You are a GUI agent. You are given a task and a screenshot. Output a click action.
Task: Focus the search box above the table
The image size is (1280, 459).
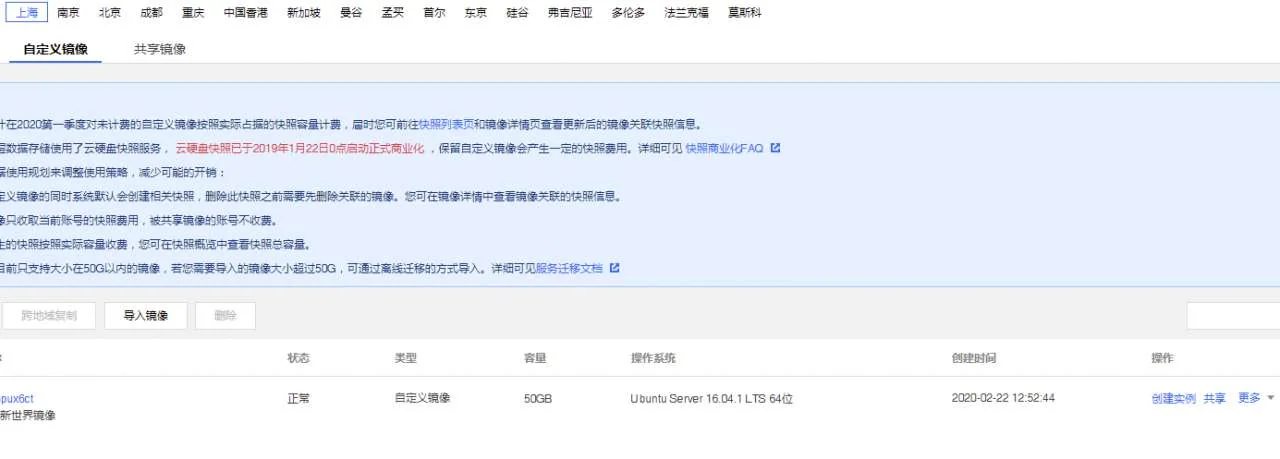tap(1233, 316)
